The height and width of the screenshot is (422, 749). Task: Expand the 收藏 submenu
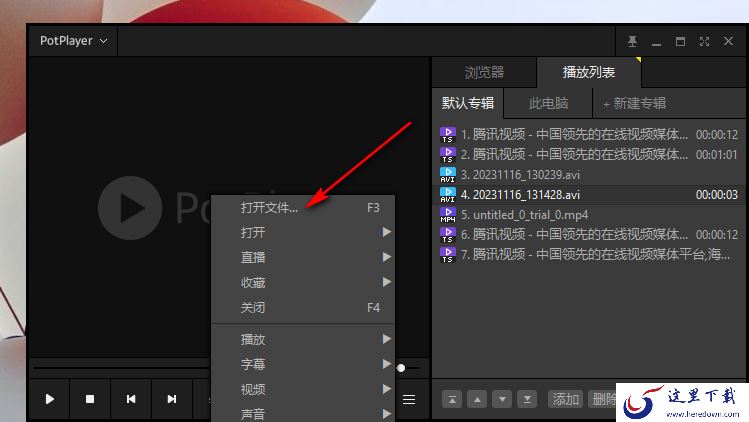[x=303, y=282]
